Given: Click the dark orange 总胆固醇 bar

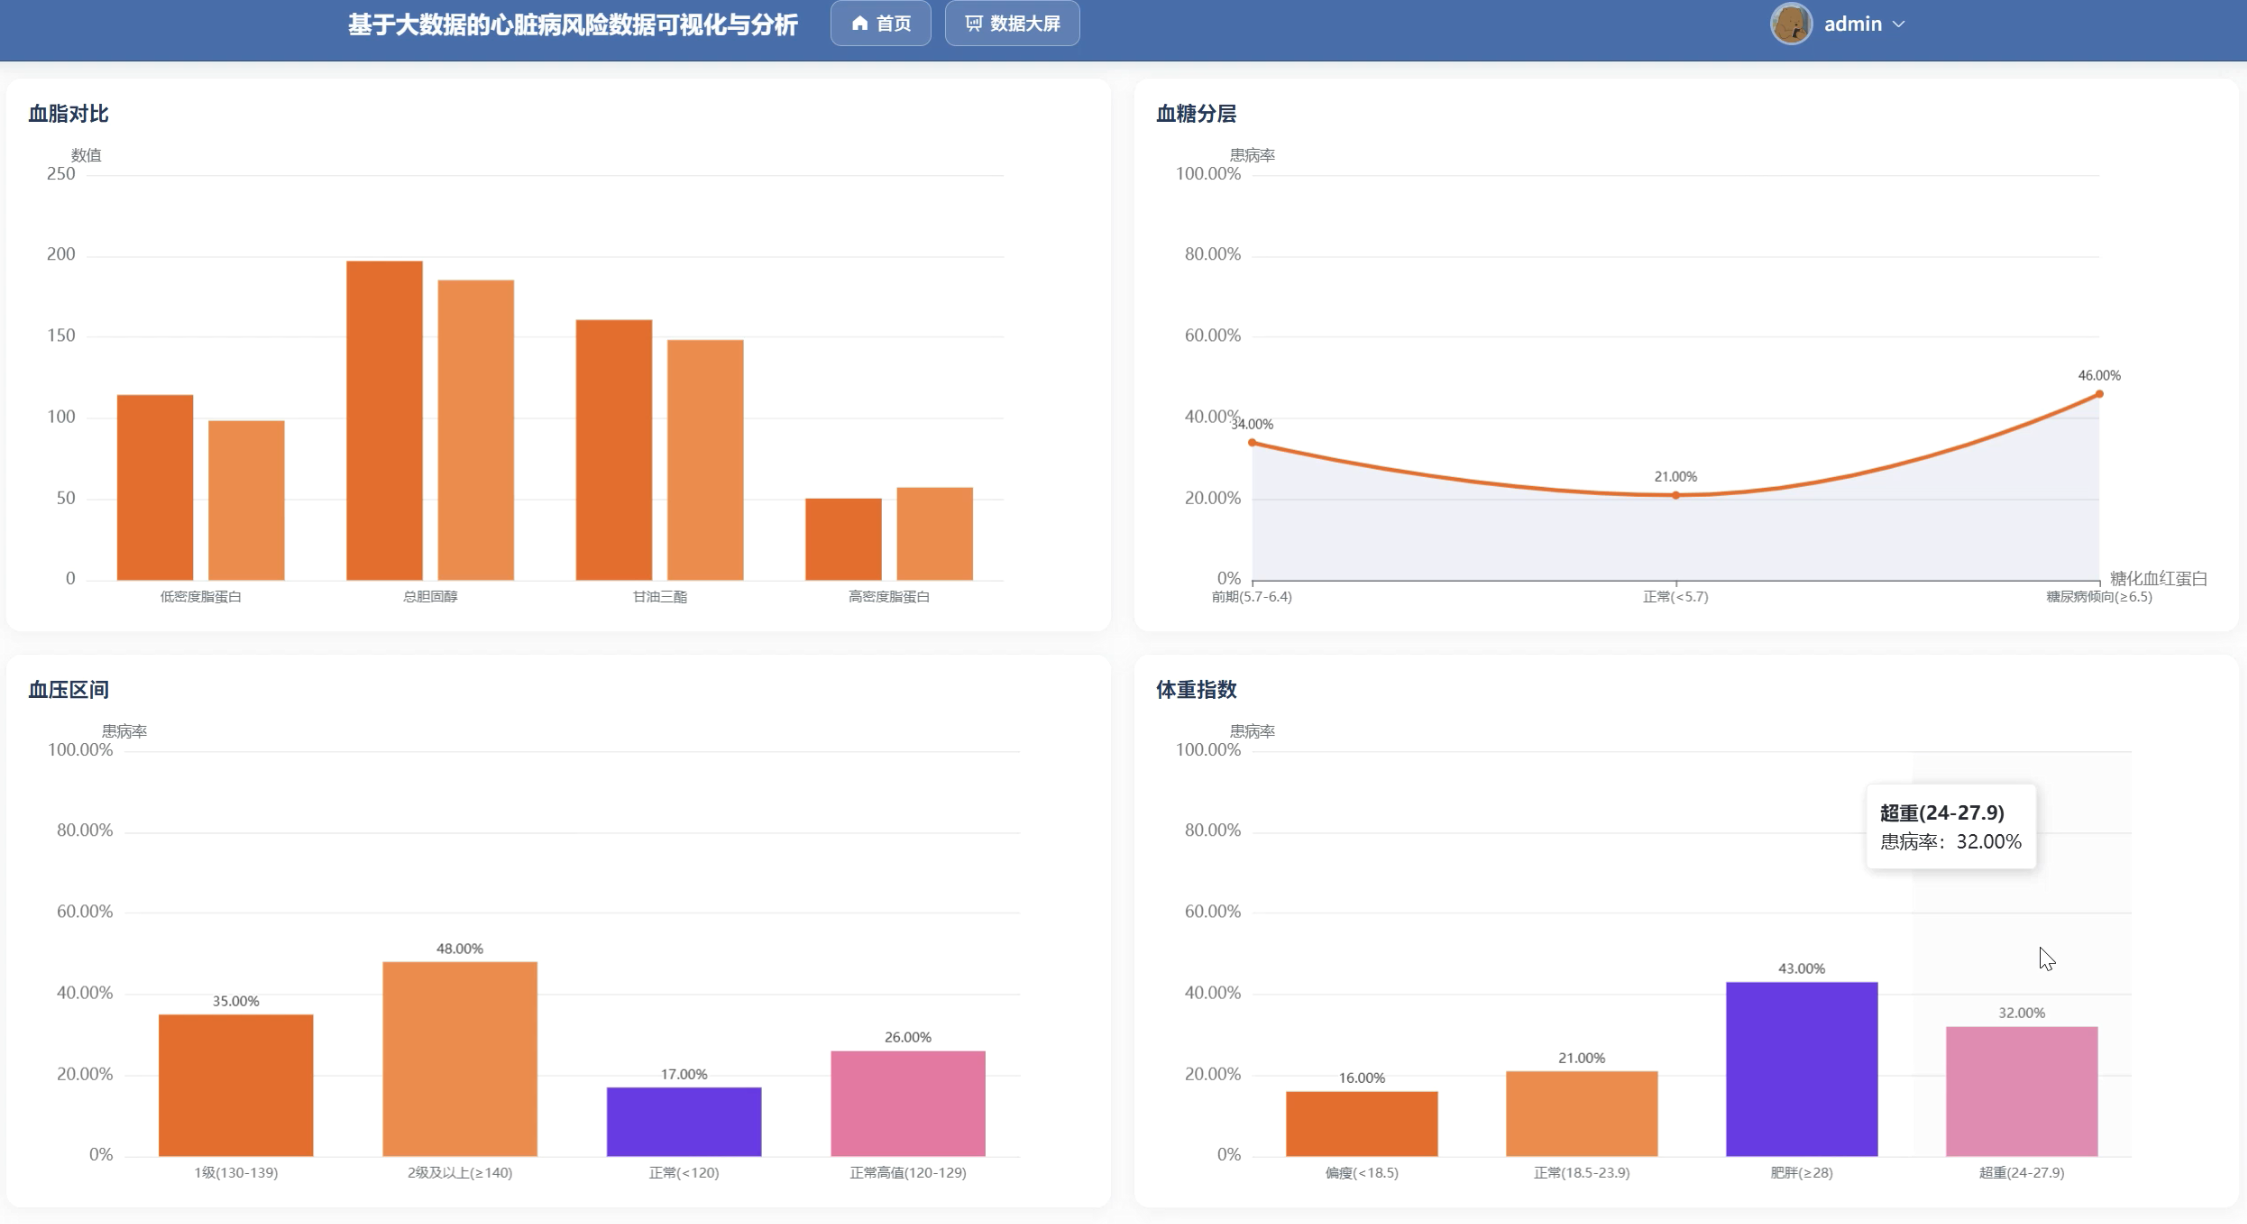Looking at the screenshot, I should [384, 420].
